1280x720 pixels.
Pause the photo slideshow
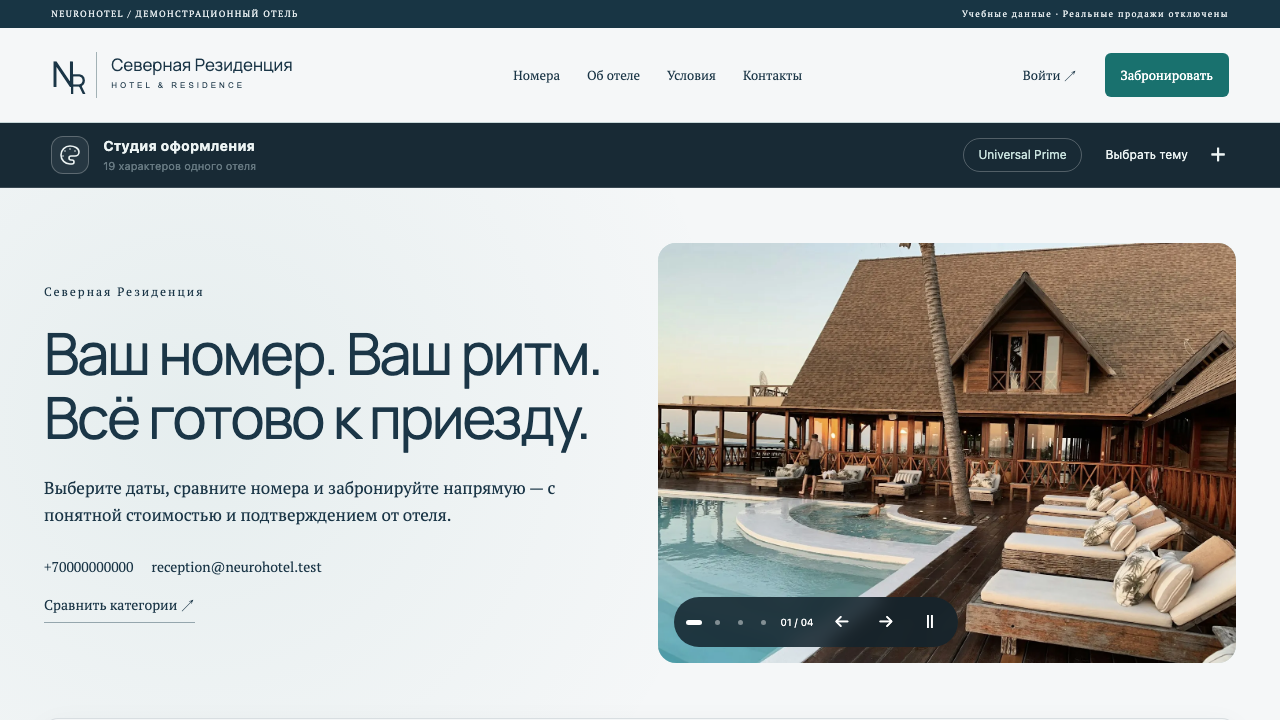[930, 622]
